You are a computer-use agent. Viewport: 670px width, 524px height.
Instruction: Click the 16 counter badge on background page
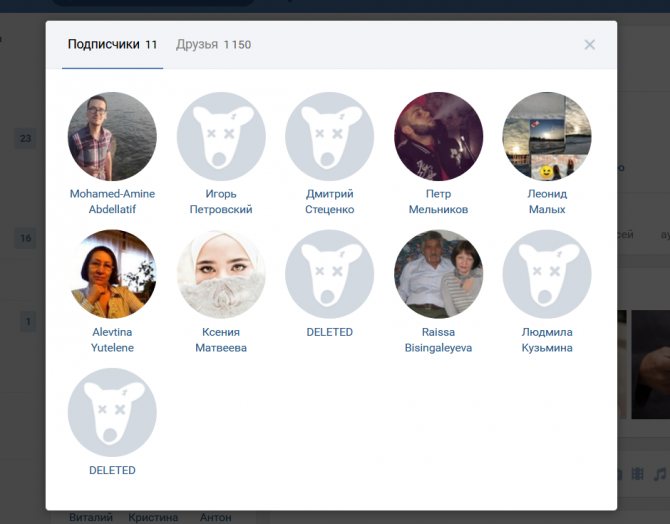(26, 238)
